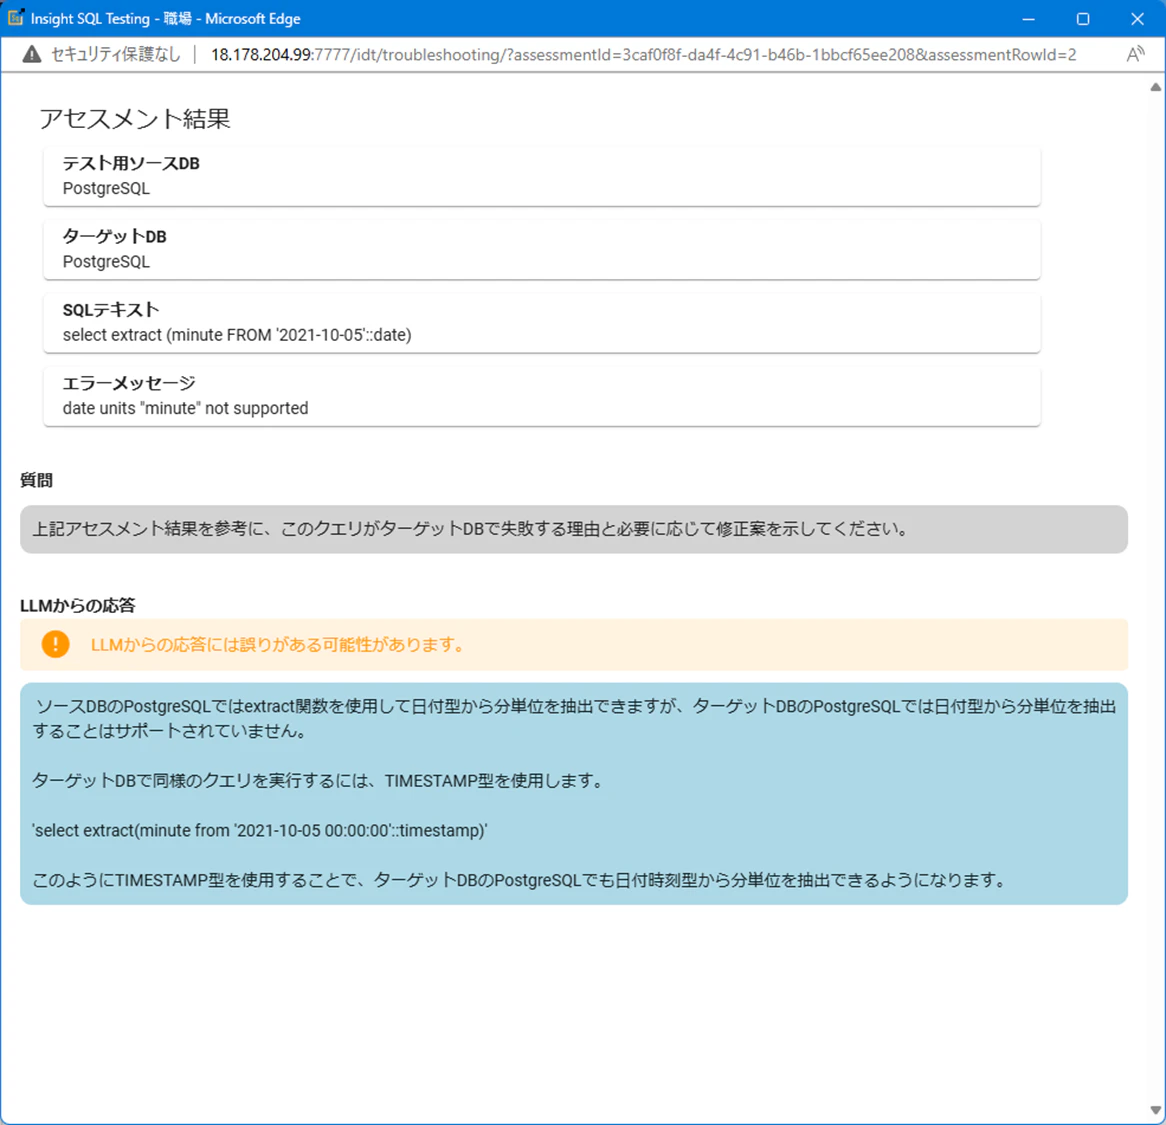Click PostgreSQL value under テスト用ソースDB
Image resolution: width=1166 pixels, height=1125 pixels.
(106, 188)
